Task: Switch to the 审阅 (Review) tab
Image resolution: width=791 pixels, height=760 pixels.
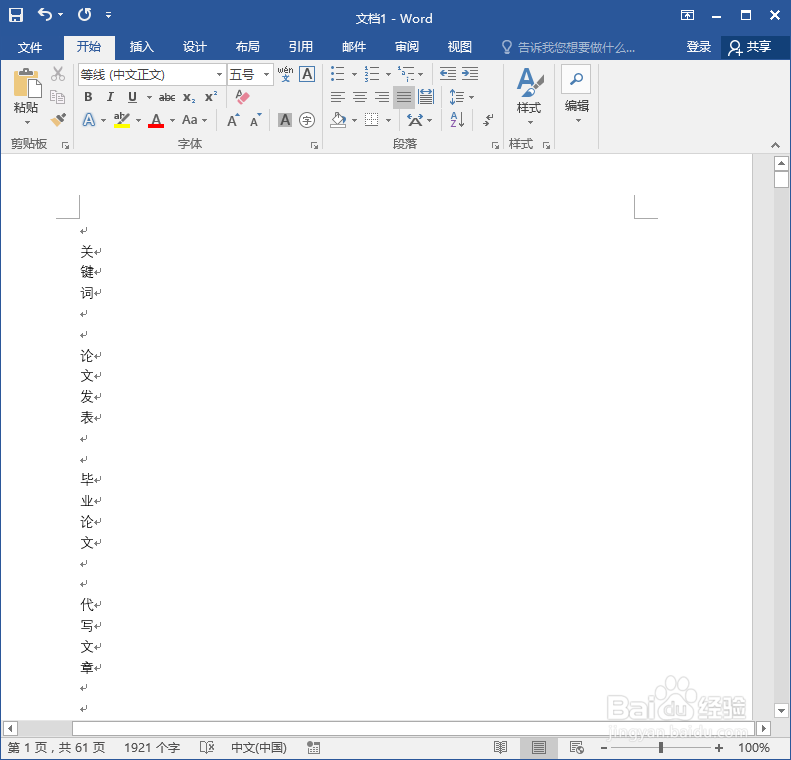Action: [407, 47]
